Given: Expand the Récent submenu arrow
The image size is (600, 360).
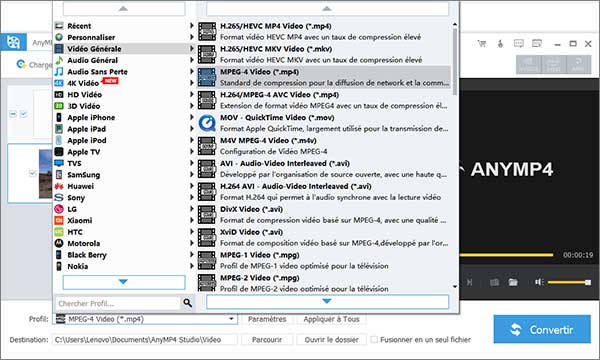Looking at the screenshot, I should (x=192, y=26).
